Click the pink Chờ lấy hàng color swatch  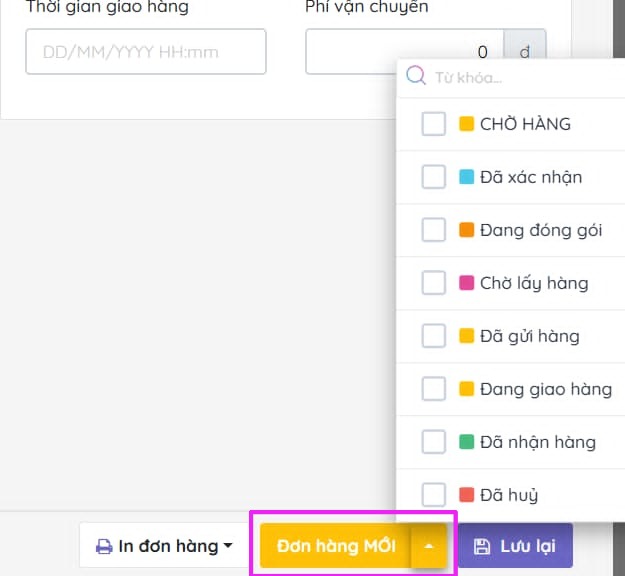click(466, 283)
